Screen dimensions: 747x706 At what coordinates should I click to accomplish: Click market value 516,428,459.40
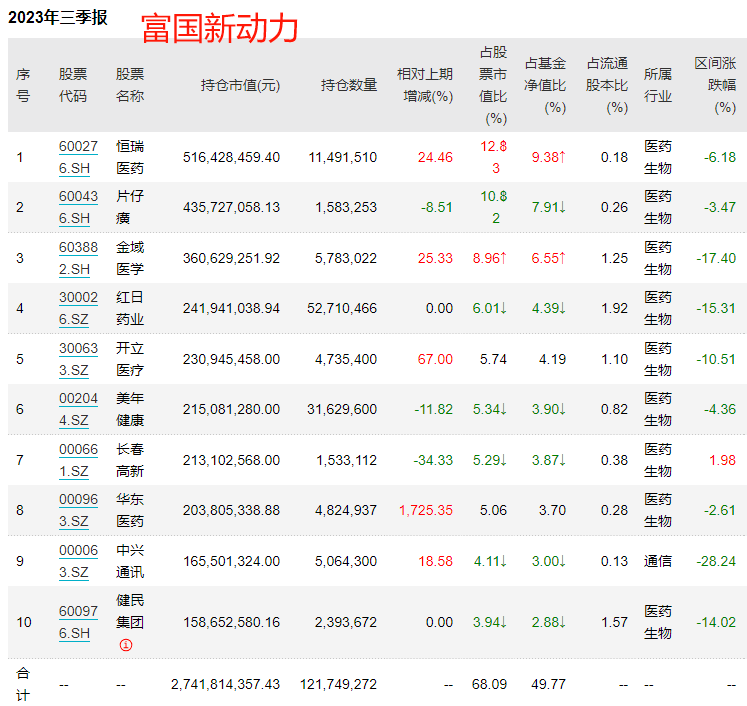[x=232, y=157]
